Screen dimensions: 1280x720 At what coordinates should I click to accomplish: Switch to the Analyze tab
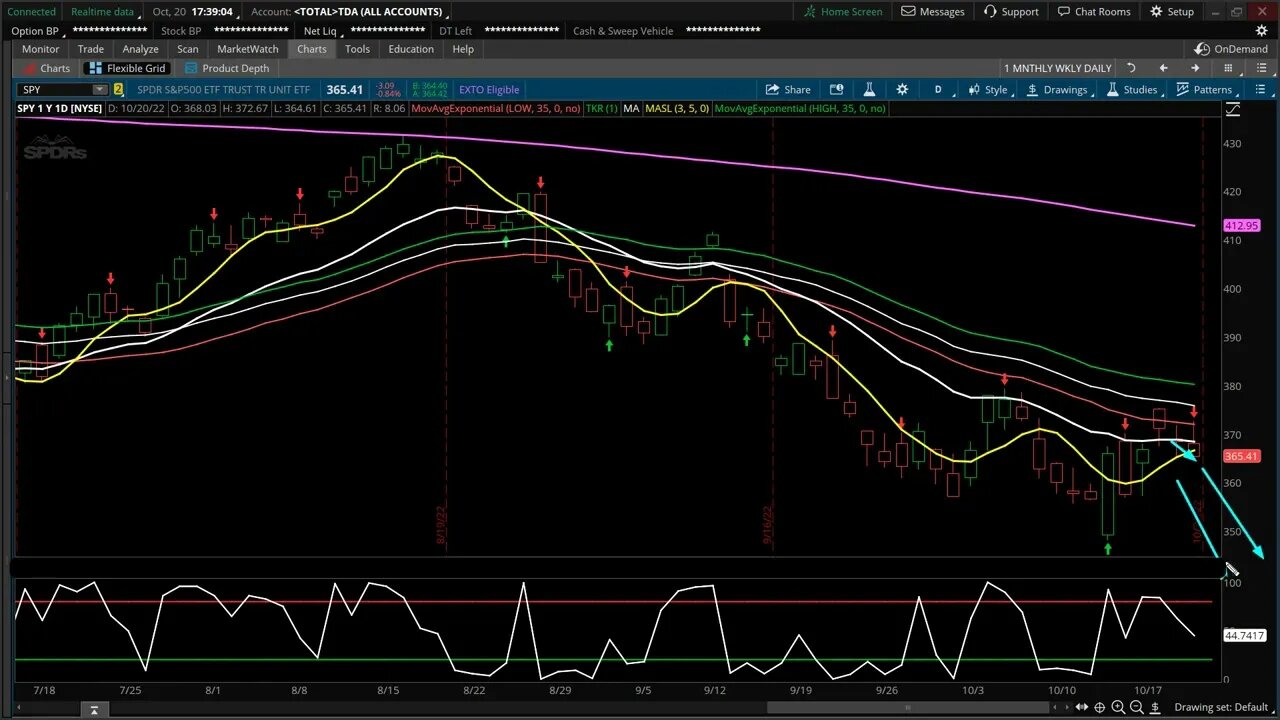click(141, 49)
